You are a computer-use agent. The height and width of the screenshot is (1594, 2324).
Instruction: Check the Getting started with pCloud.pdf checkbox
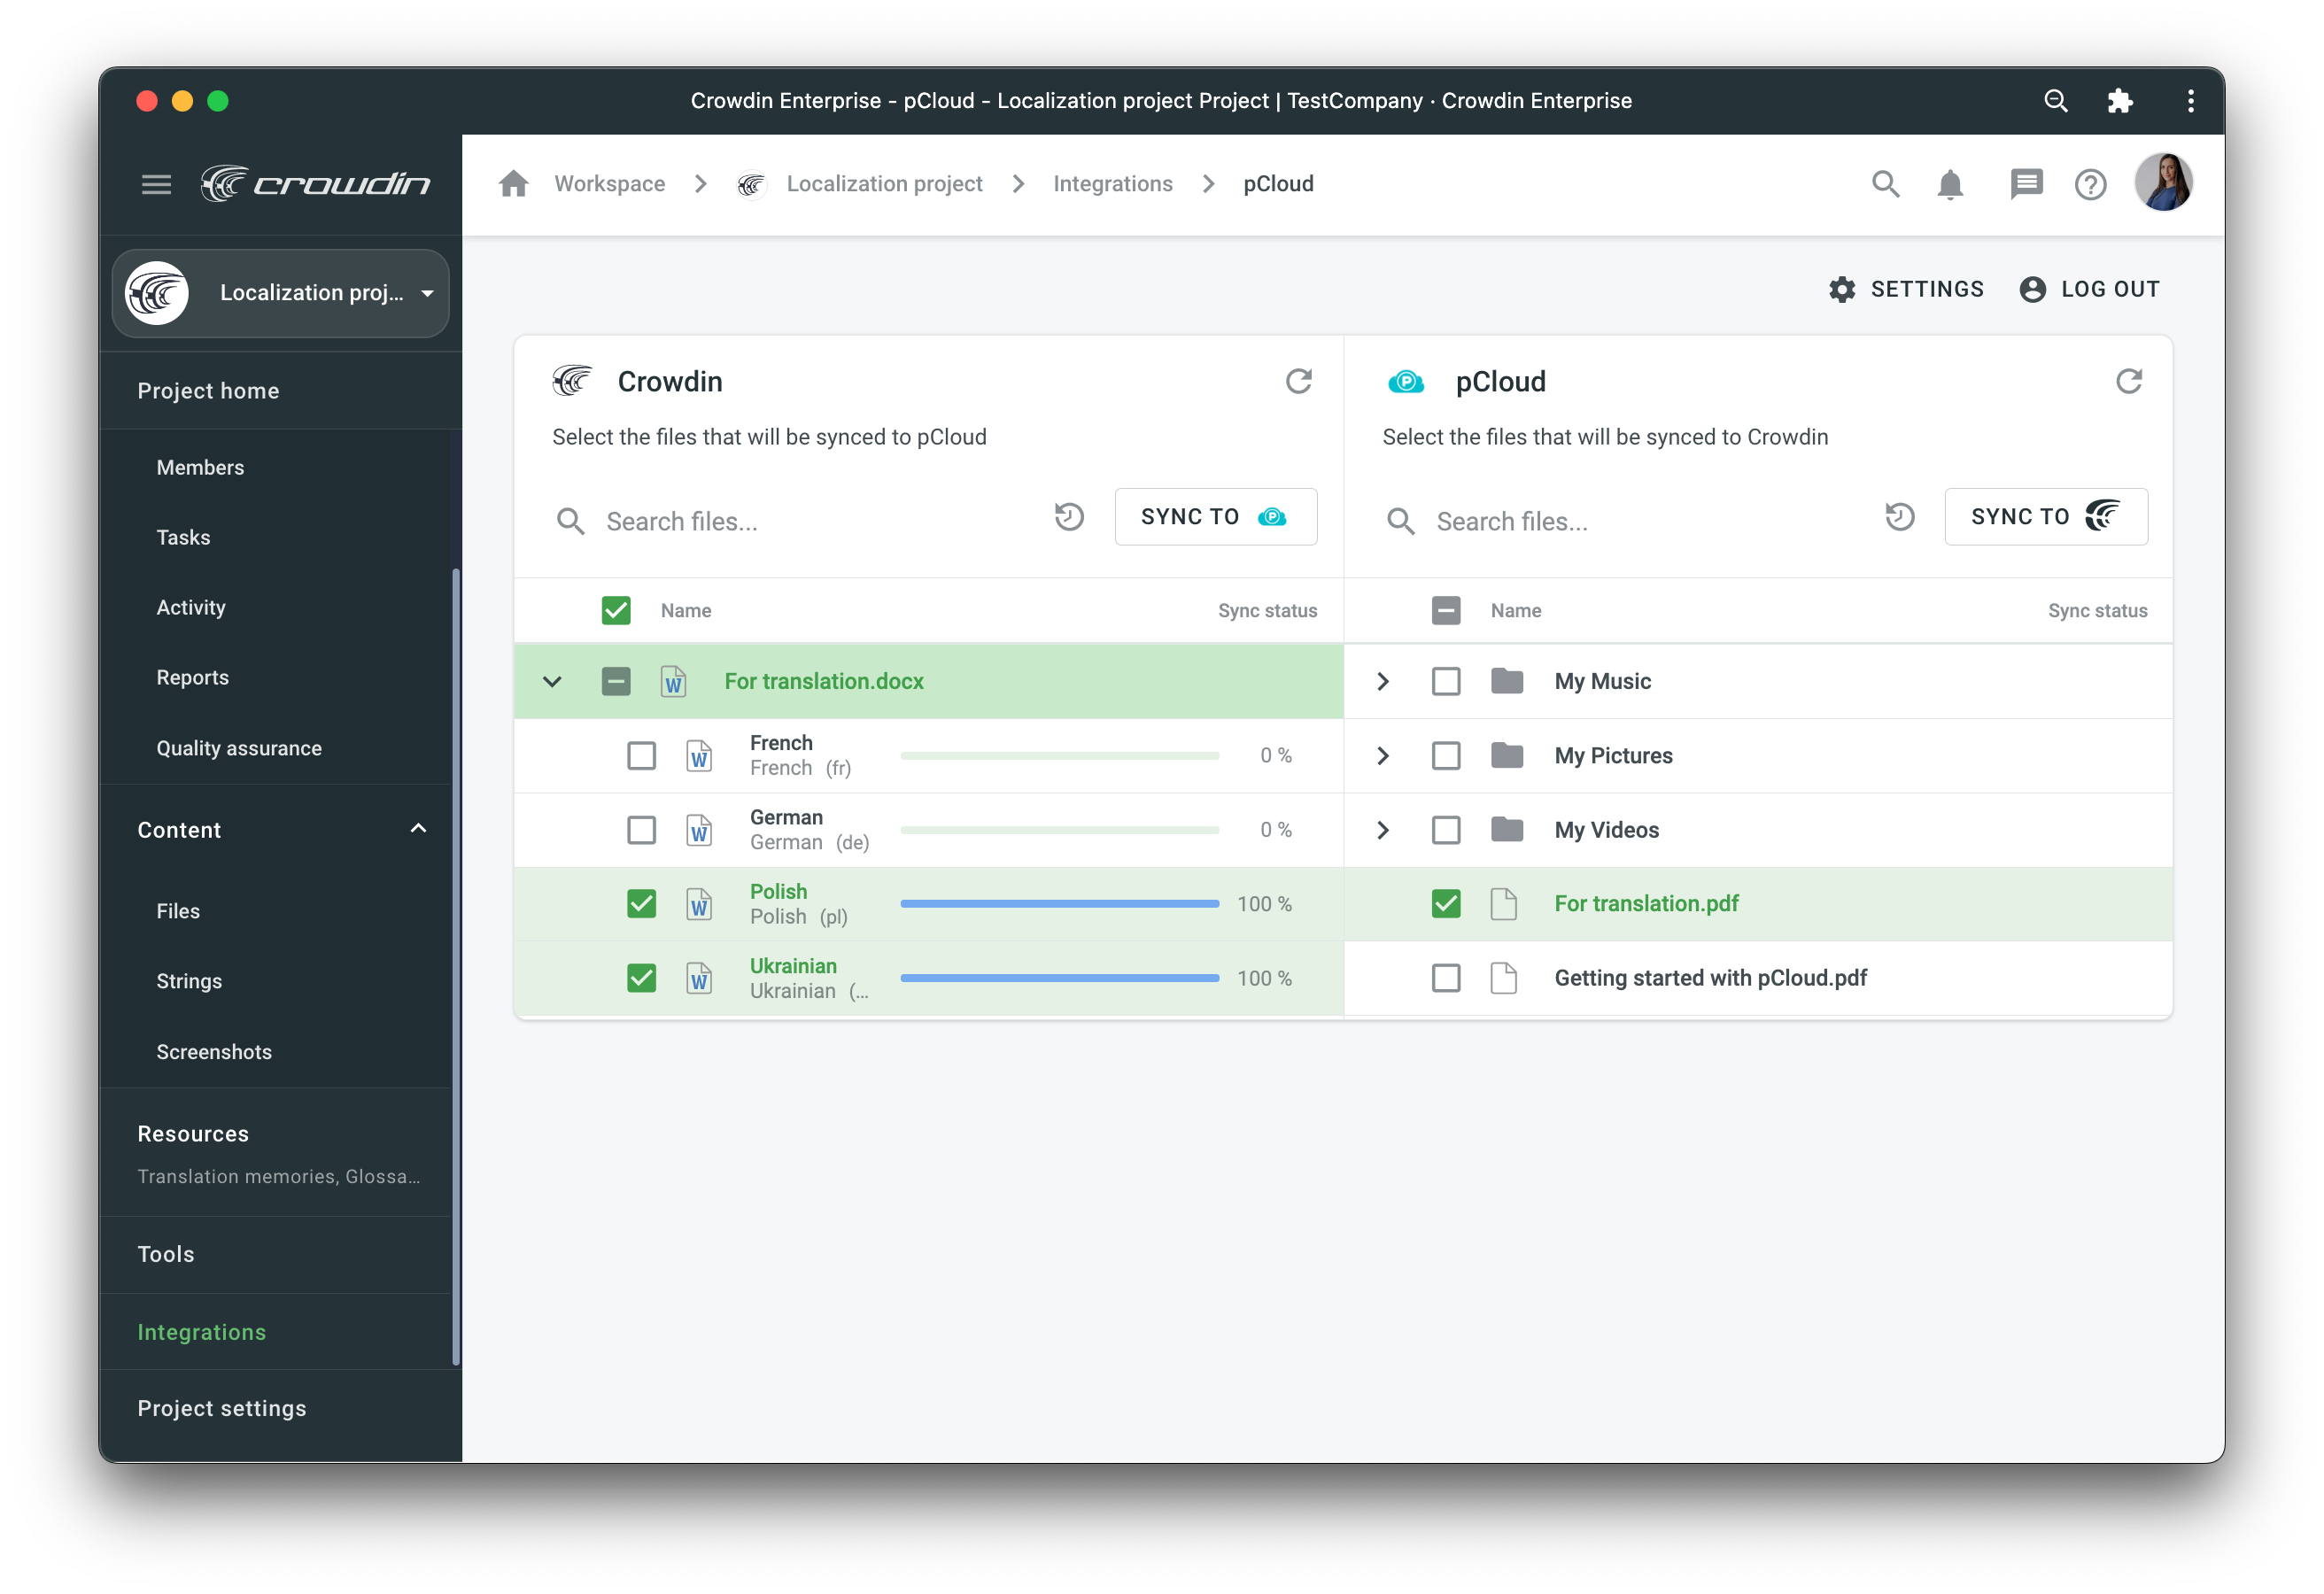(1445, 978)
